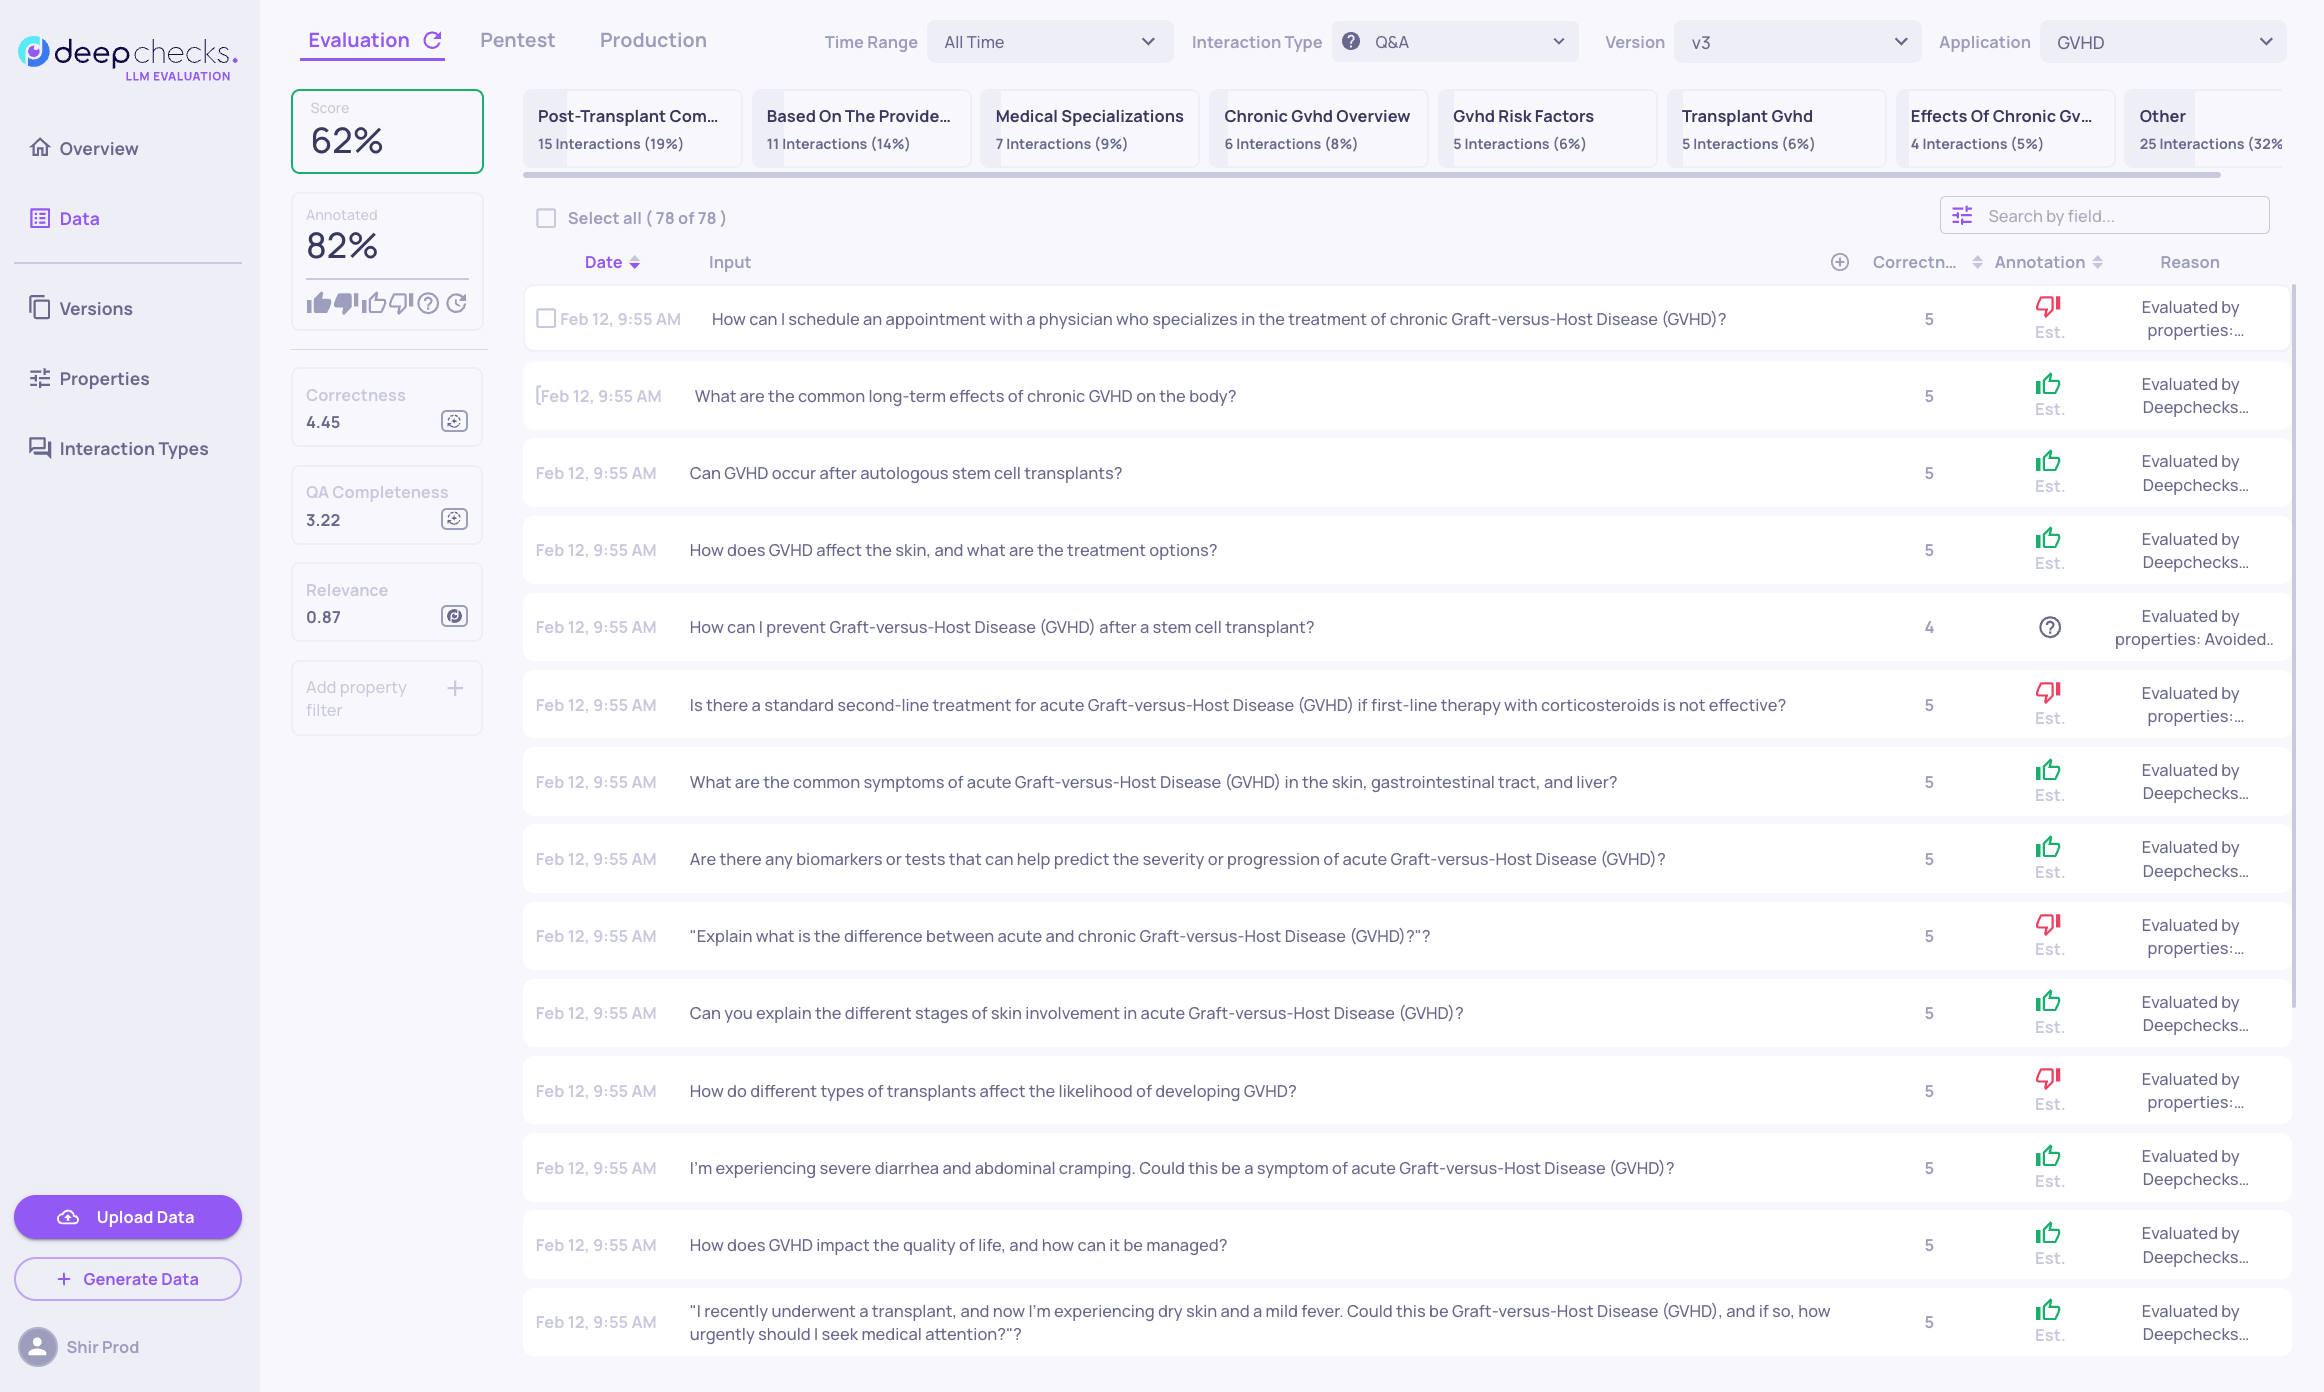
Task: Click the Generate Data button
Action: (128, 1279)
